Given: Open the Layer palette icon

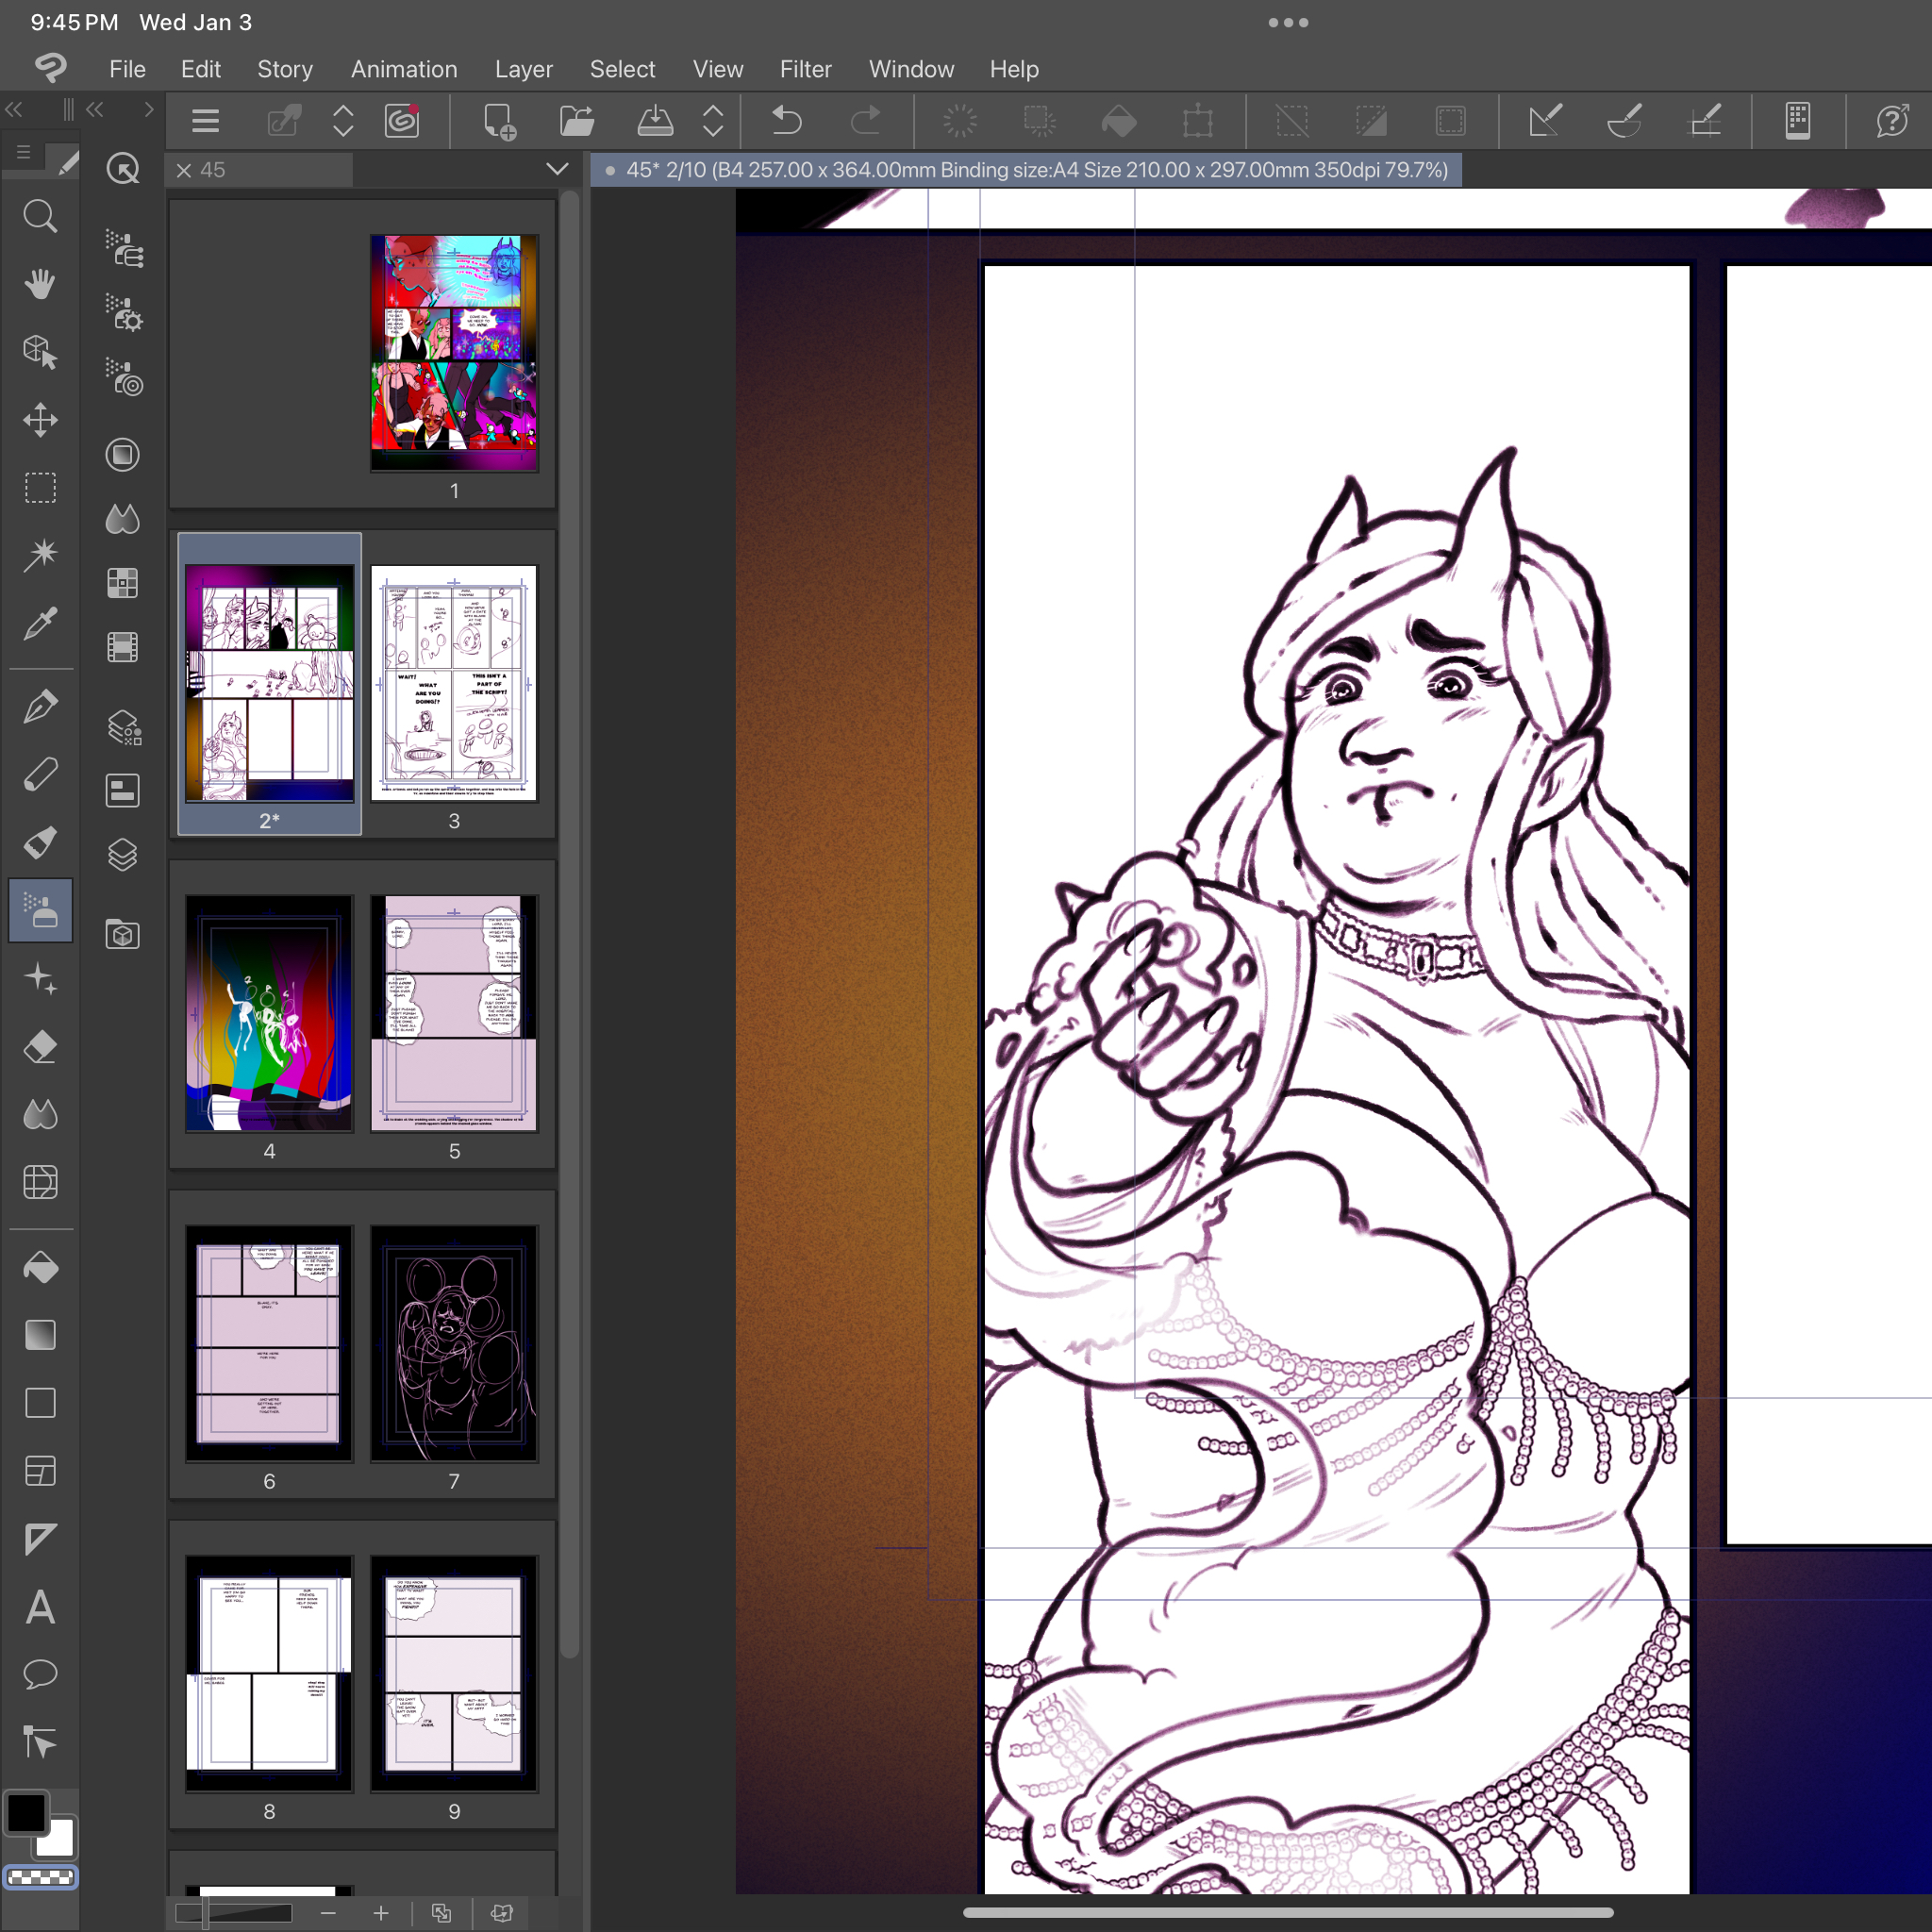Looking at the screenshot, I should click(x=123, y=855).
